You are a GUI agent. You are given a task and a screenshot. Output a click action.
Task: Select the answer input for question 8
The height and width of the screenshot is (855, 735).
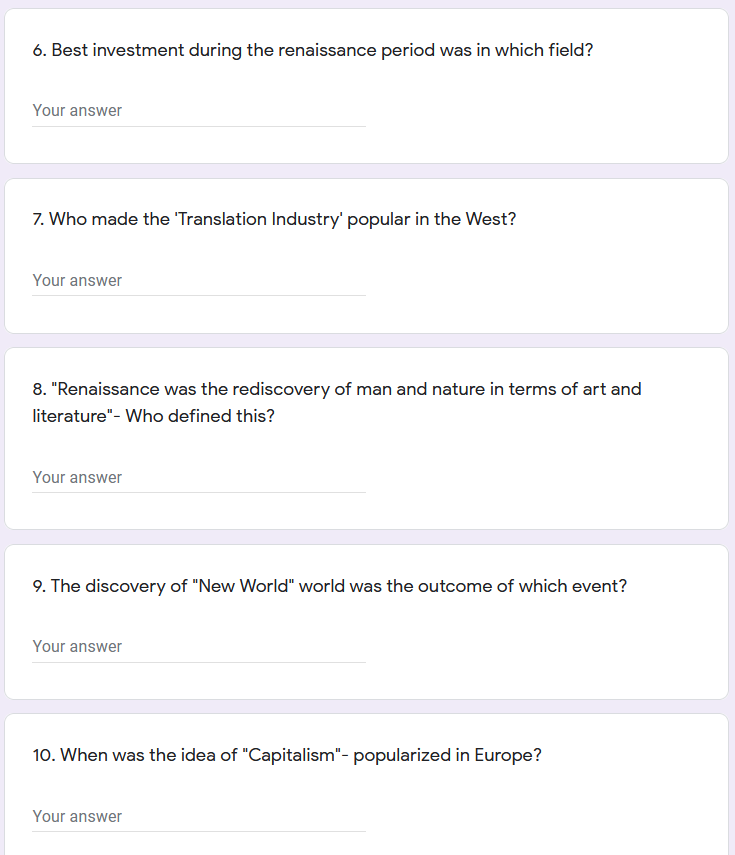coord(198,477)
